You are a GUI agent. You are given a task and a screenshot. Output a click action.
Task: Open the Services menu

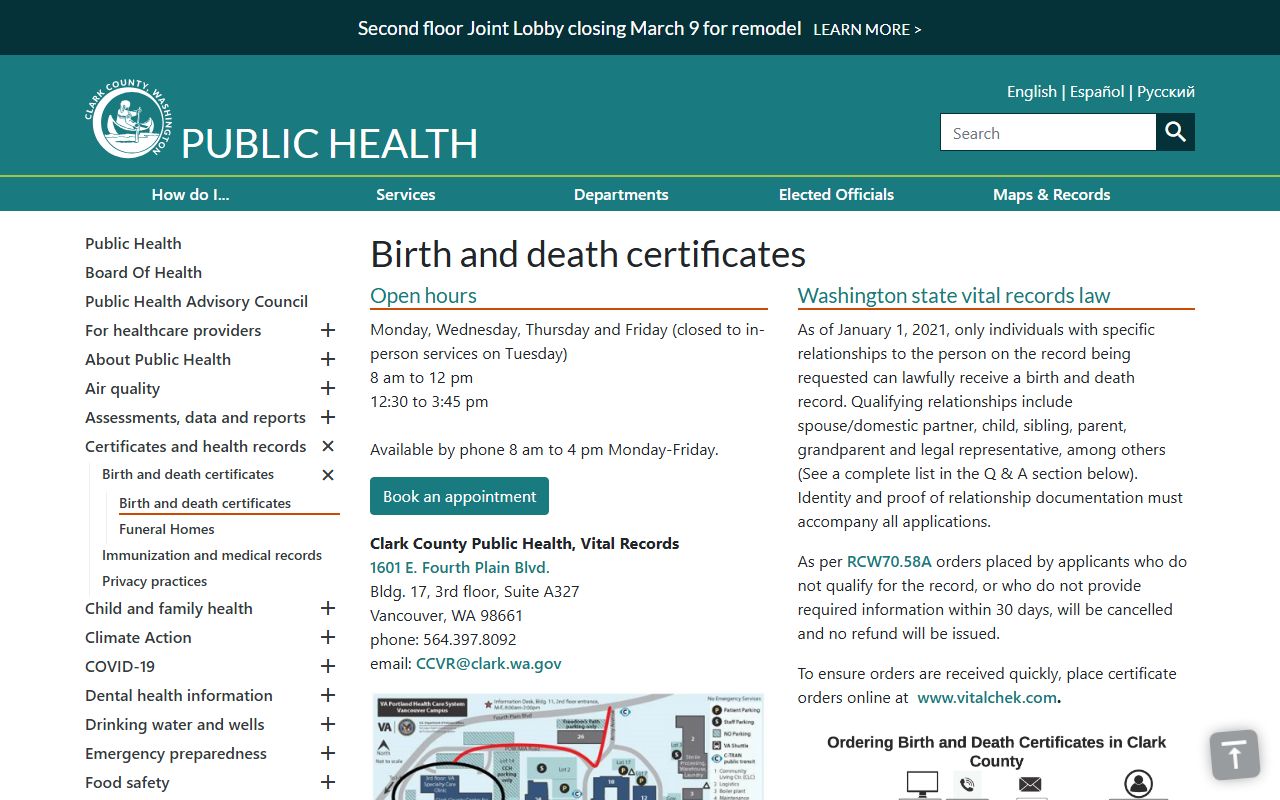point(405,194)
